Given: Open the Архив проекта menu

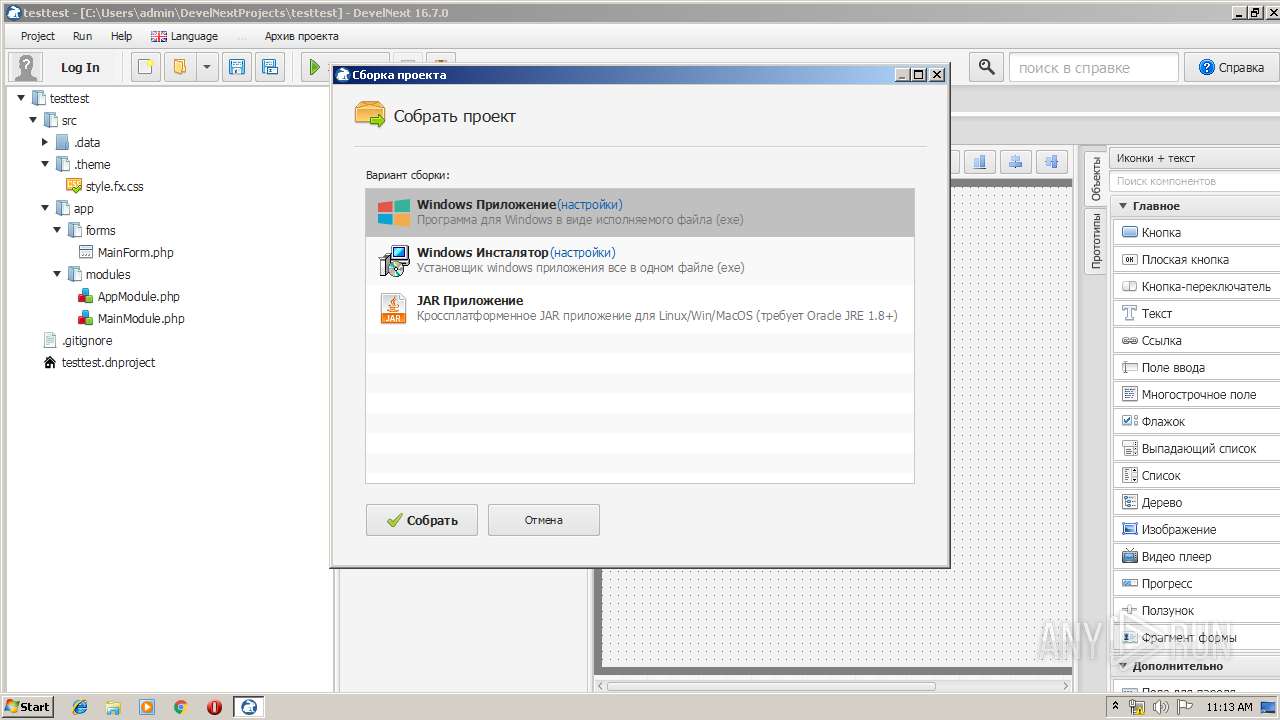Looking at the screenshot, I should pyautogui.click(x=301, y=36).
